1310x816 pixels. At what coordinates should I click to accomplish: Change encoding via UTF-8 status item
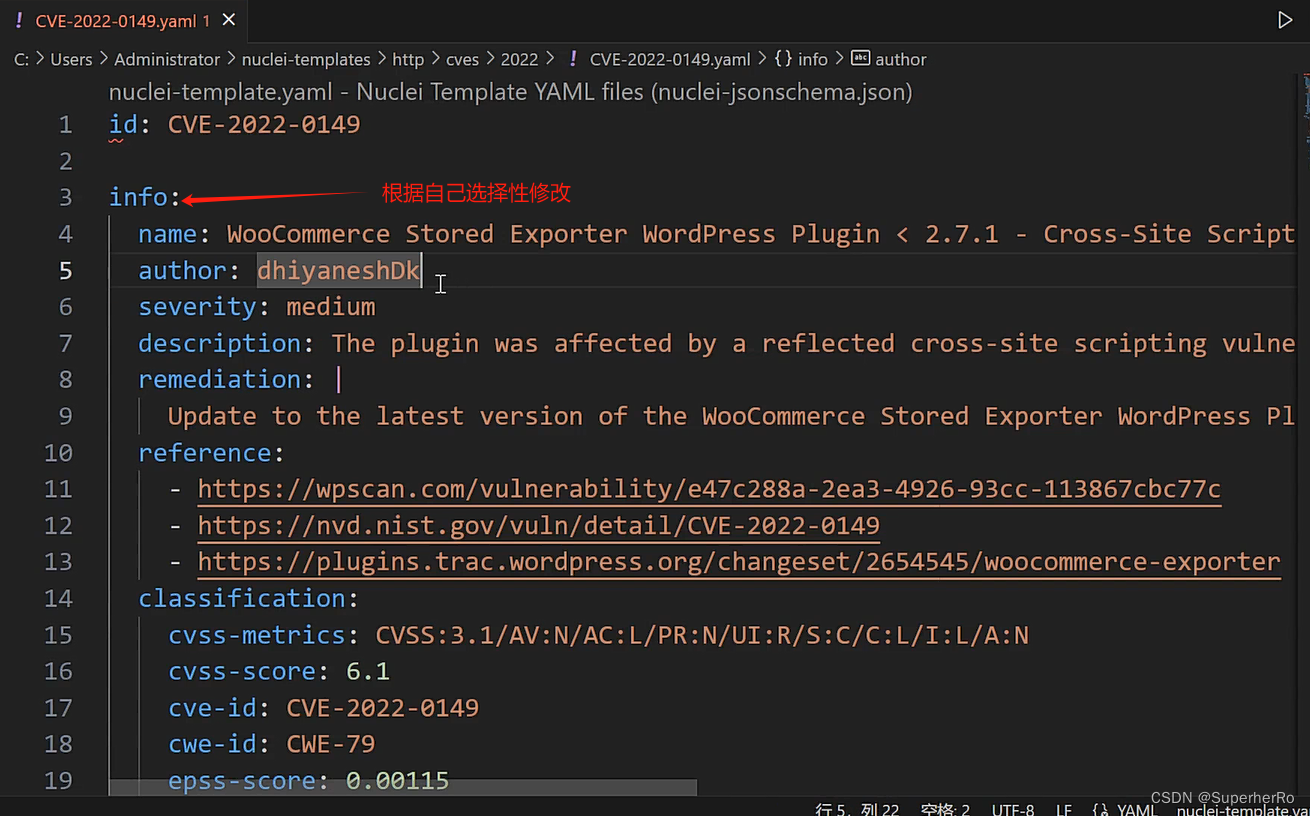coord(1013,809)
